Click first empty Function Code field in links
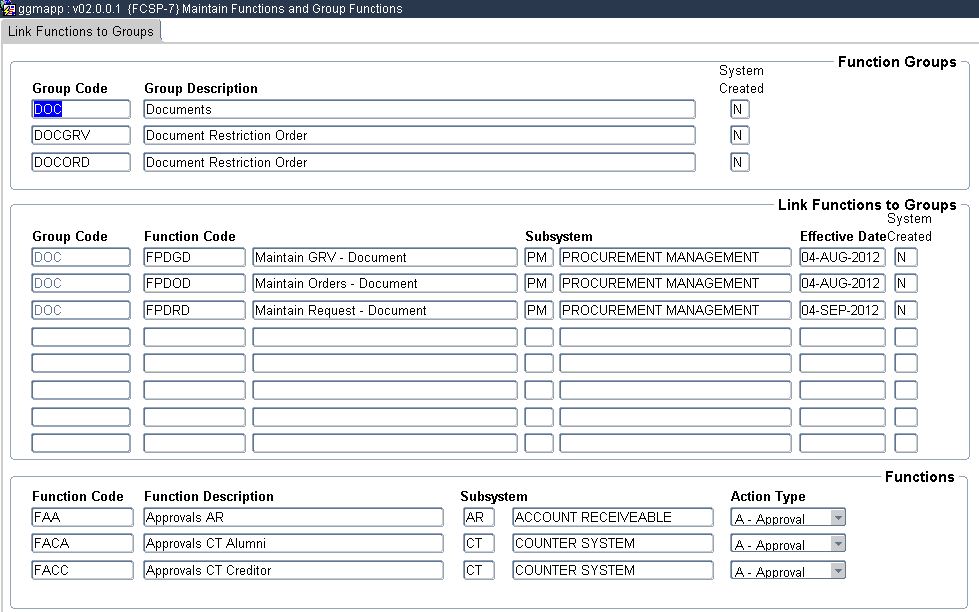The height and width of the screenshot is (612, 979). tap(194, 337)
